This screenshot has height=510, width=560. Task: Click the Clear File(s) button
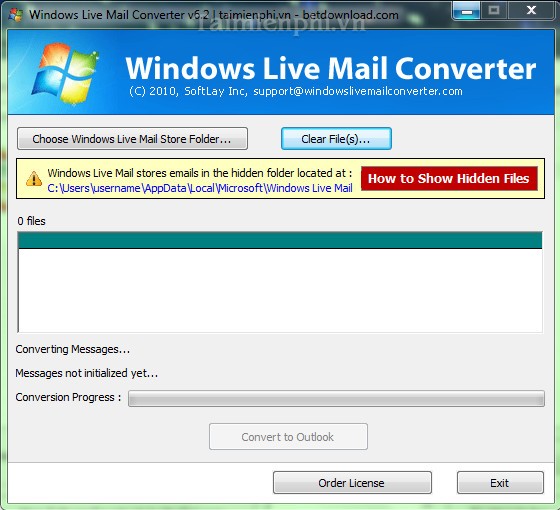336,139
